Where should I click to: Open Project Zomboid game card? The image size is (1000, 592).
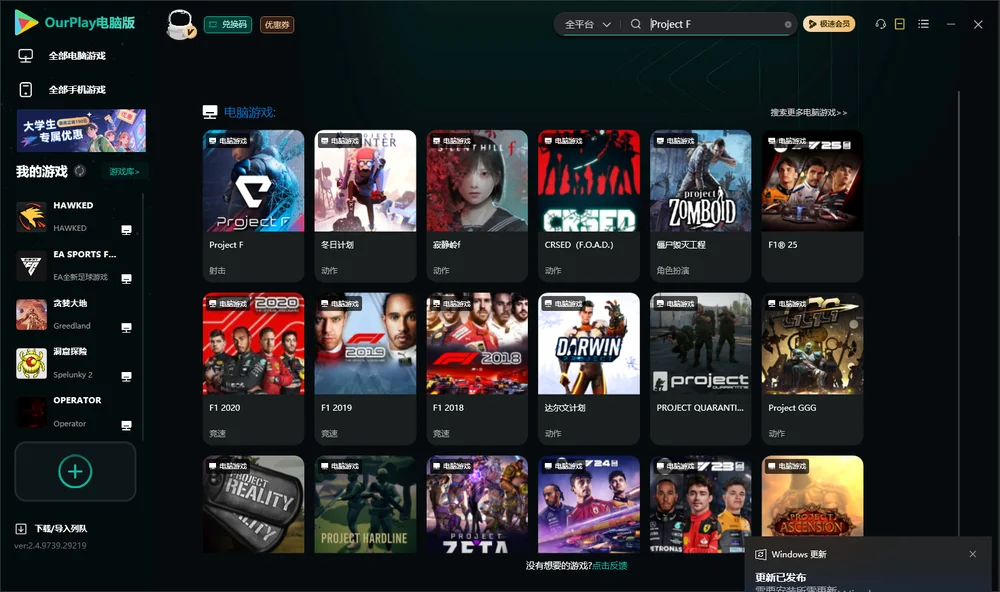pos(701,205)
